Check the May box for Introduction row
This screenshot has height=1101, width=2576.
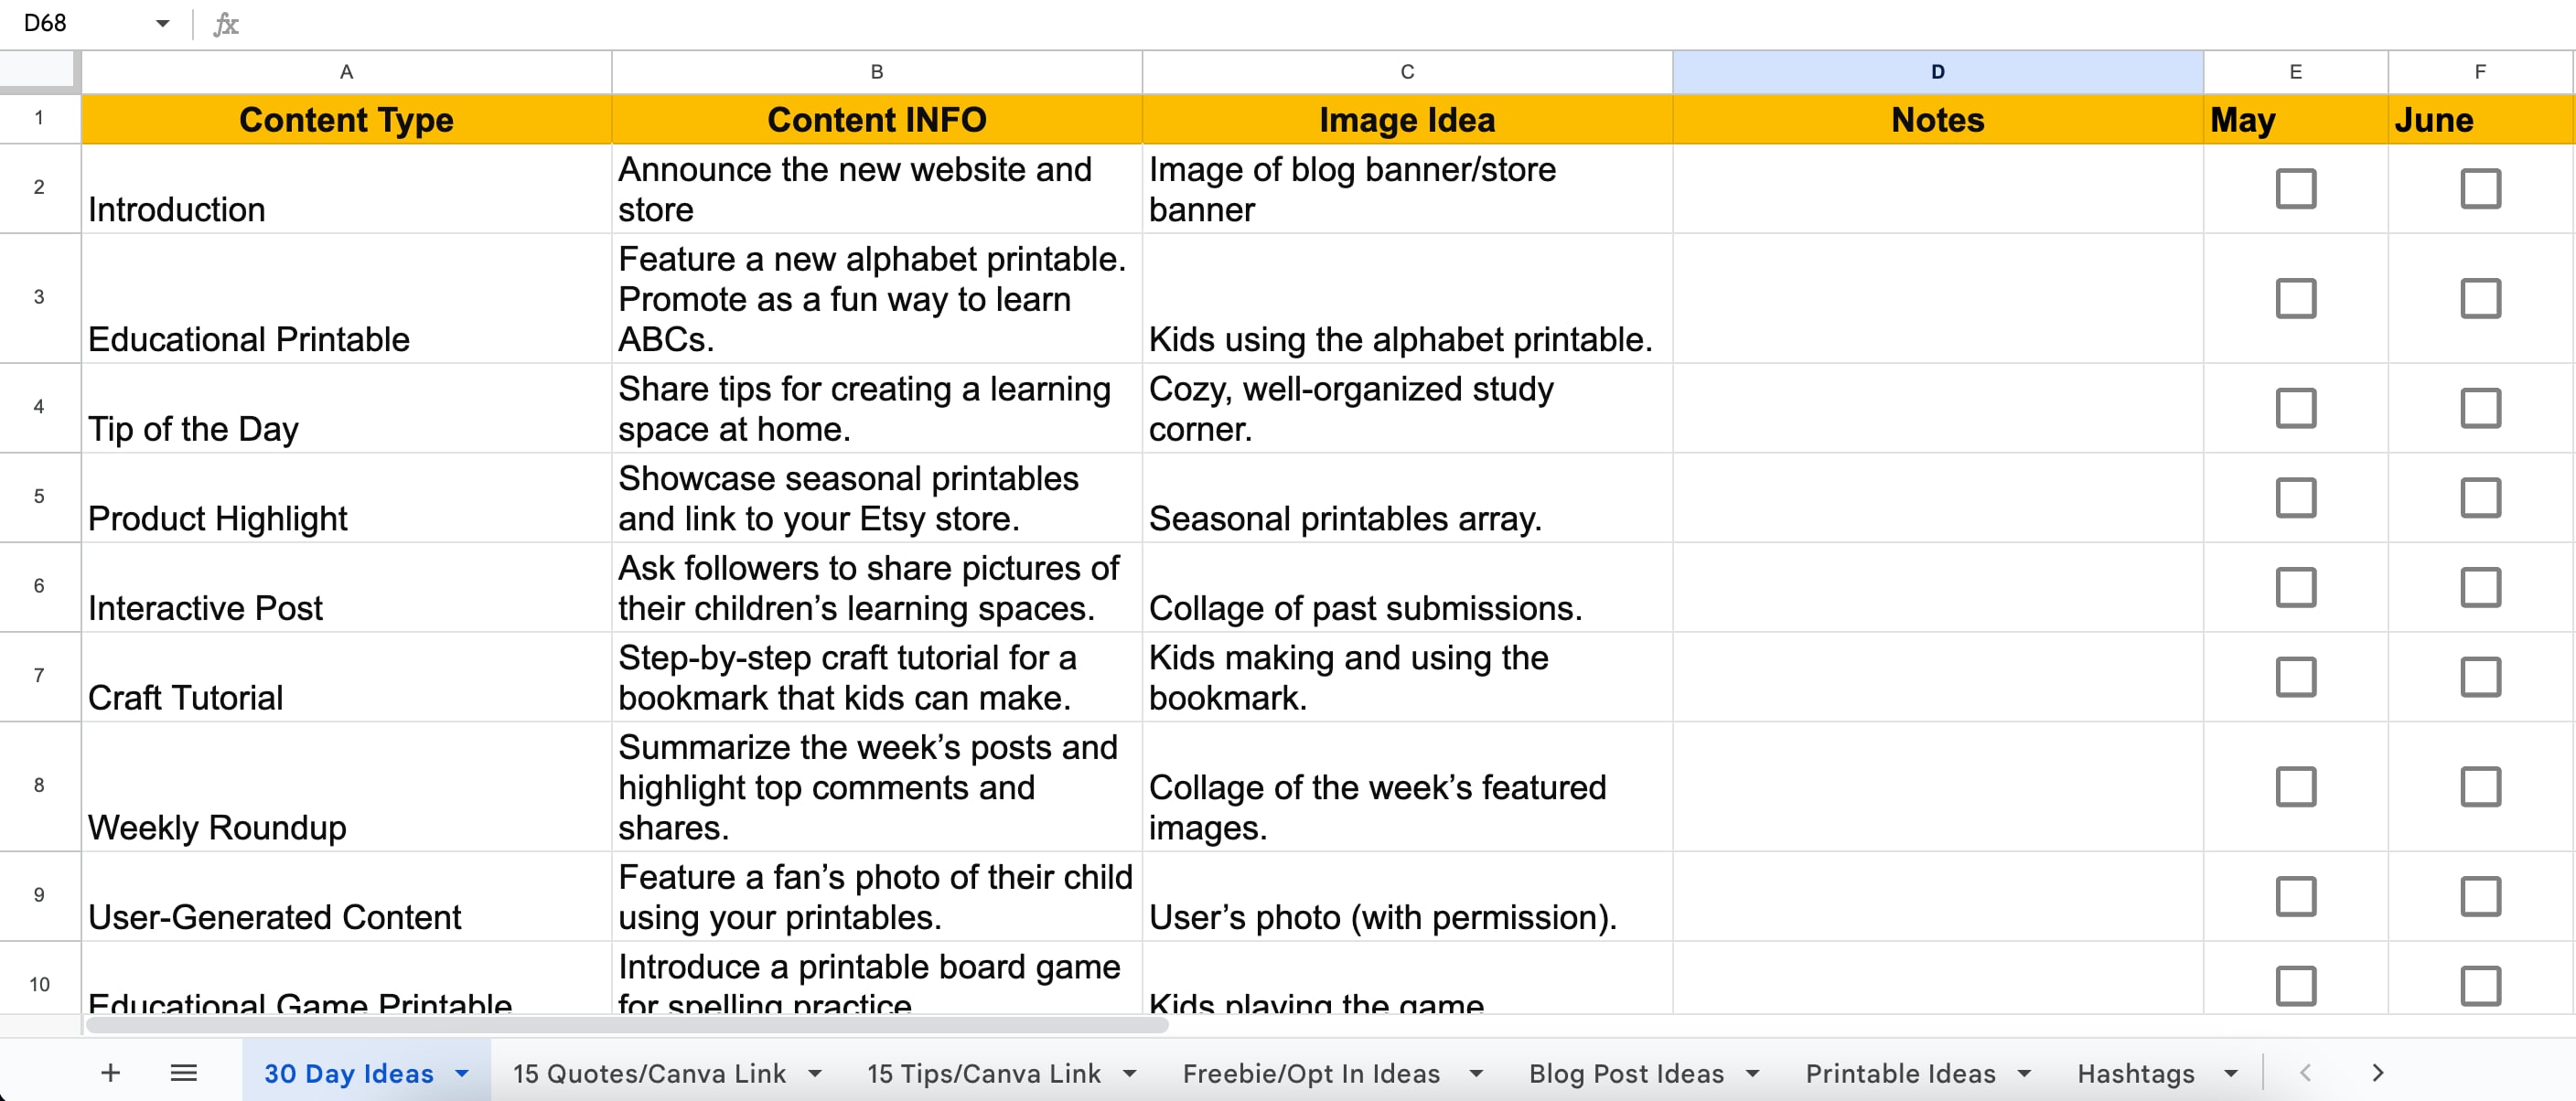pos(2295,188)
